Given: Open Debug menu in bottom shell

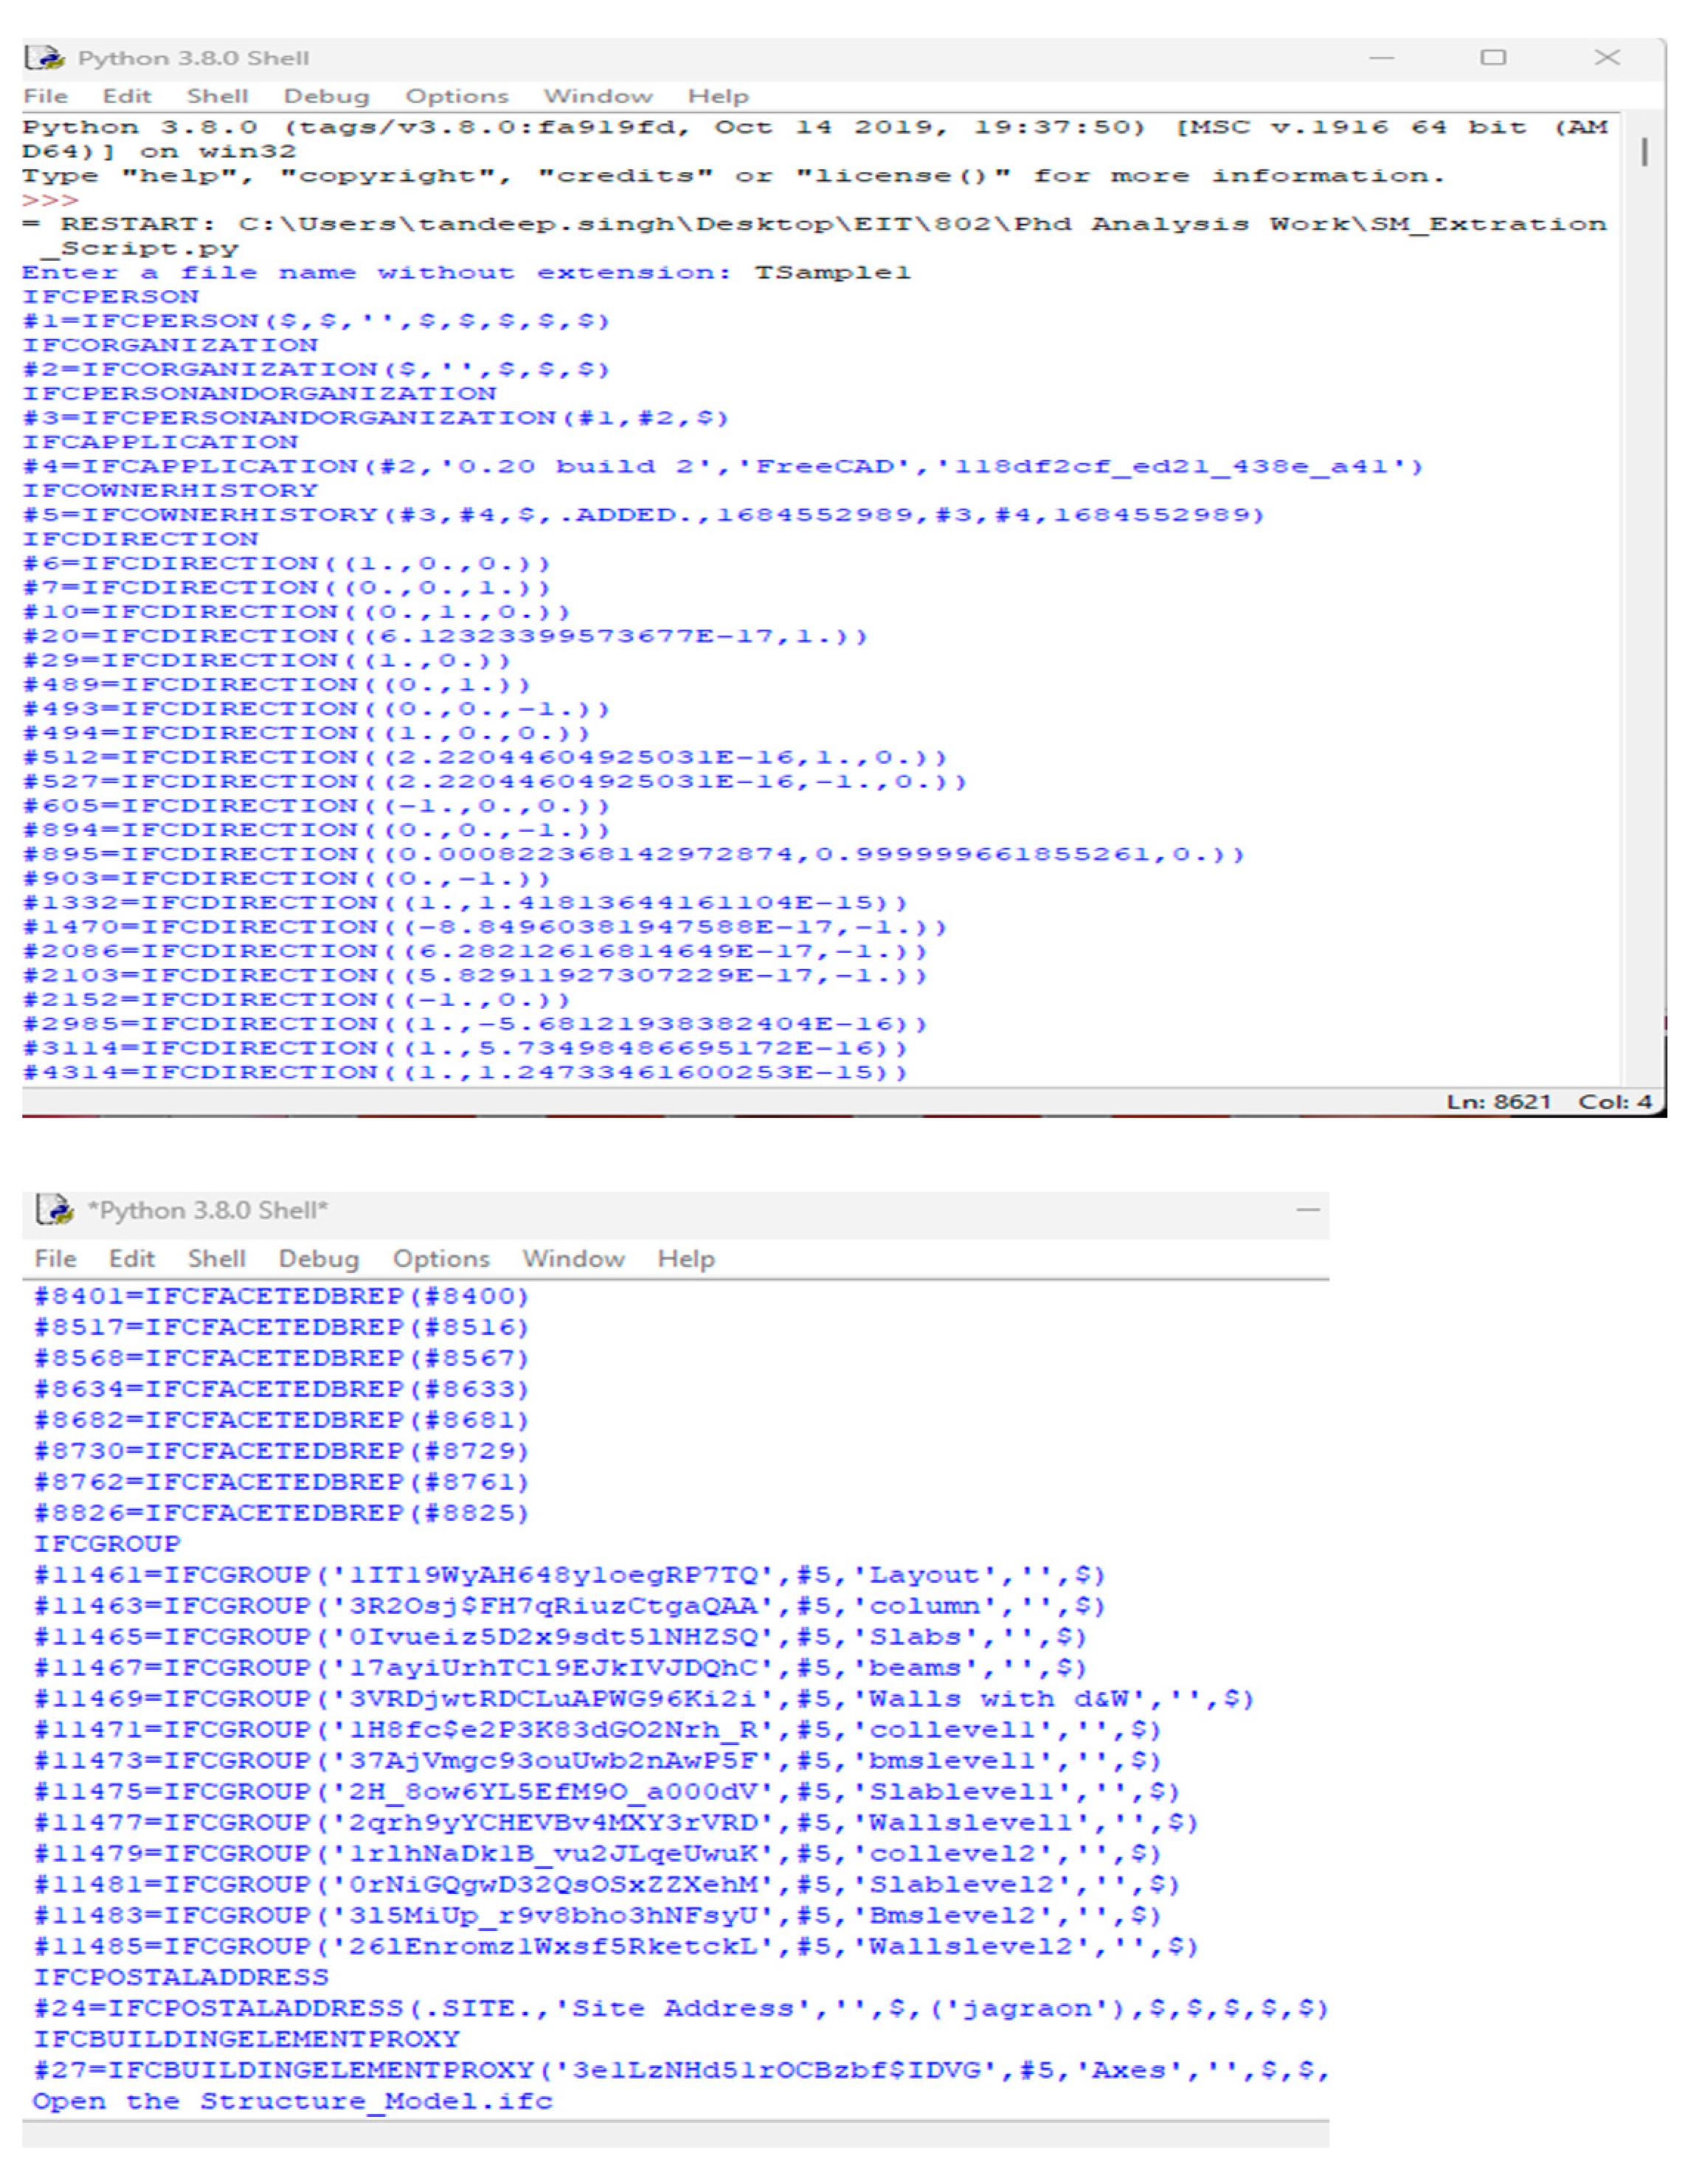Looking at the screenshot, I should (318, 1259).
